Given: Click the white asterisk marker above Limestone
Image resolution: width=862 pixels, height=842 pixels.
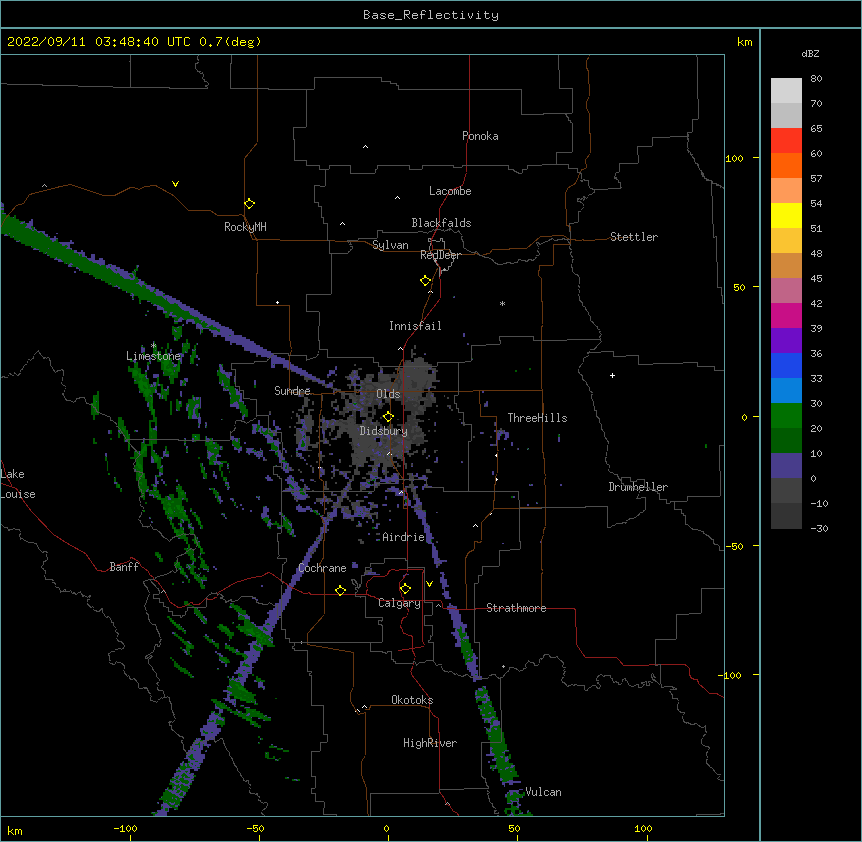Looking at the screenshot, I should [154, 346].
